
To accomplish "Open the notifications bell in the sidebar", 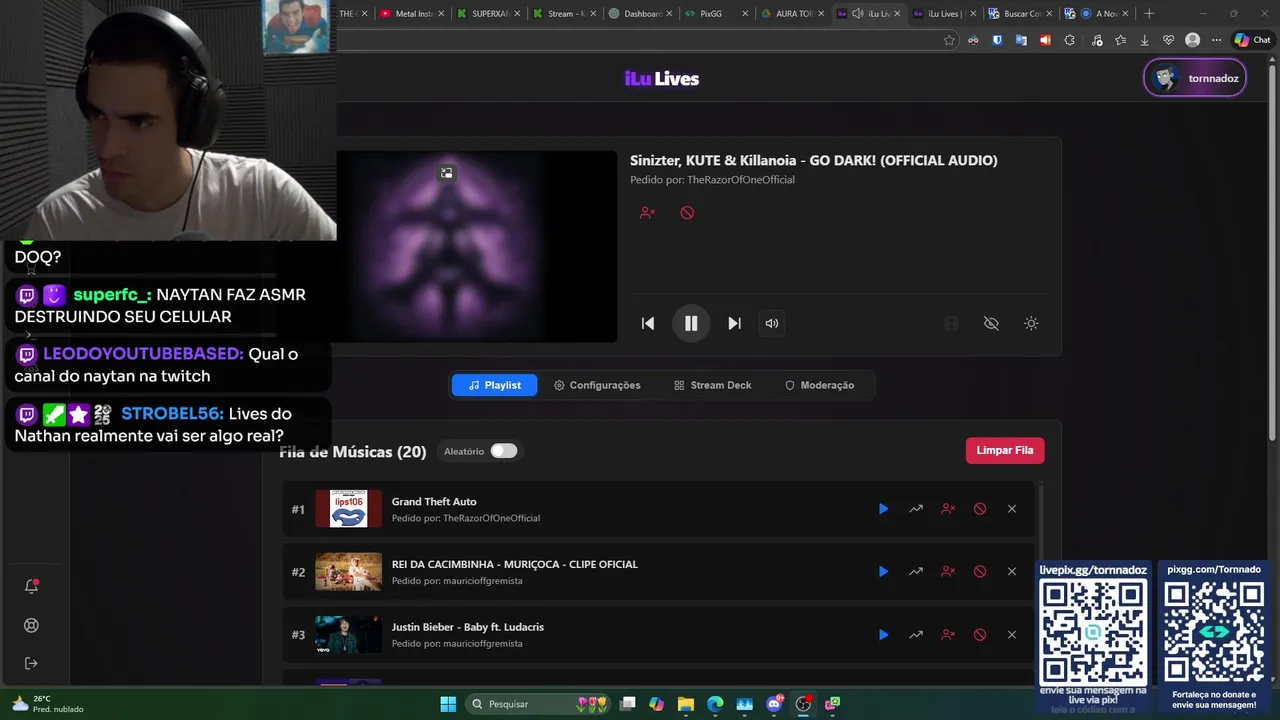I will pyautogui.click(x=31, y=586).
